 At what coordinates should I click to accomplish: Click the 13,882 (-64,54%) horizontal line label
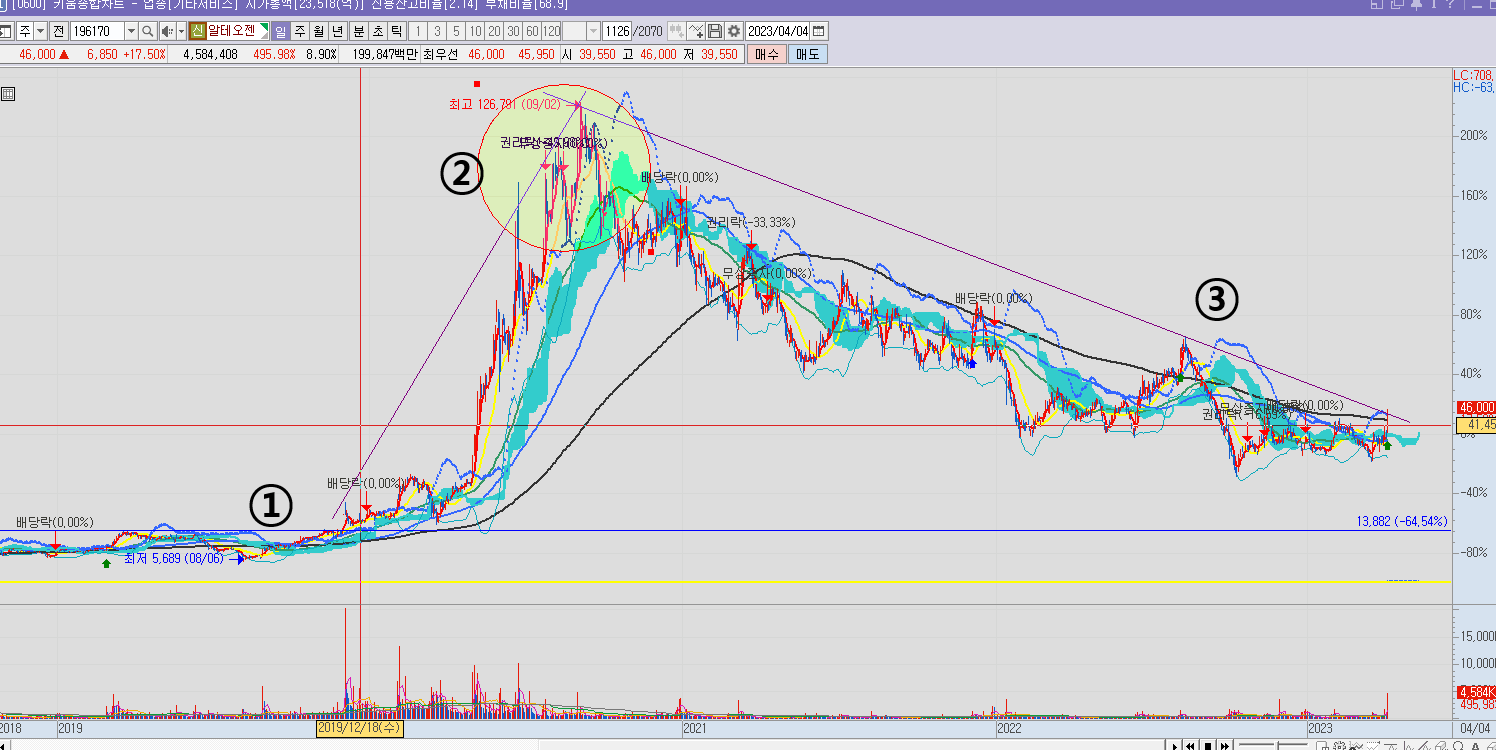point(1402,522)
